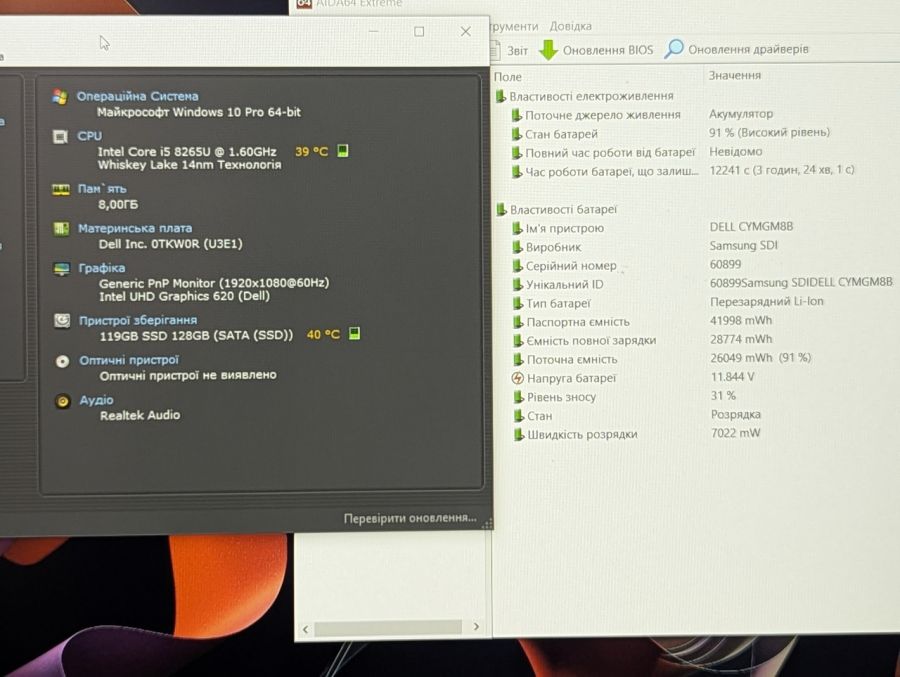900x677 pixels.
Task: Click the value DELL CYMGM8B
Action: click(751, 226)
